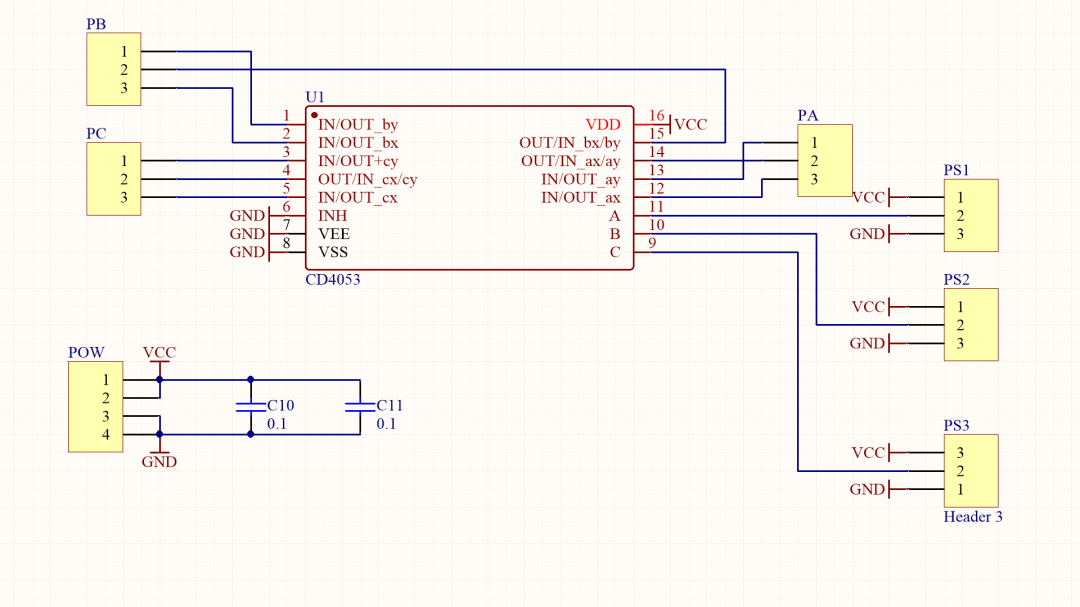The height and width of the screenshot is (607, 1080).
Task: Click the PS3 designator label
Action: pyautogui.click(x=957, y=426)
